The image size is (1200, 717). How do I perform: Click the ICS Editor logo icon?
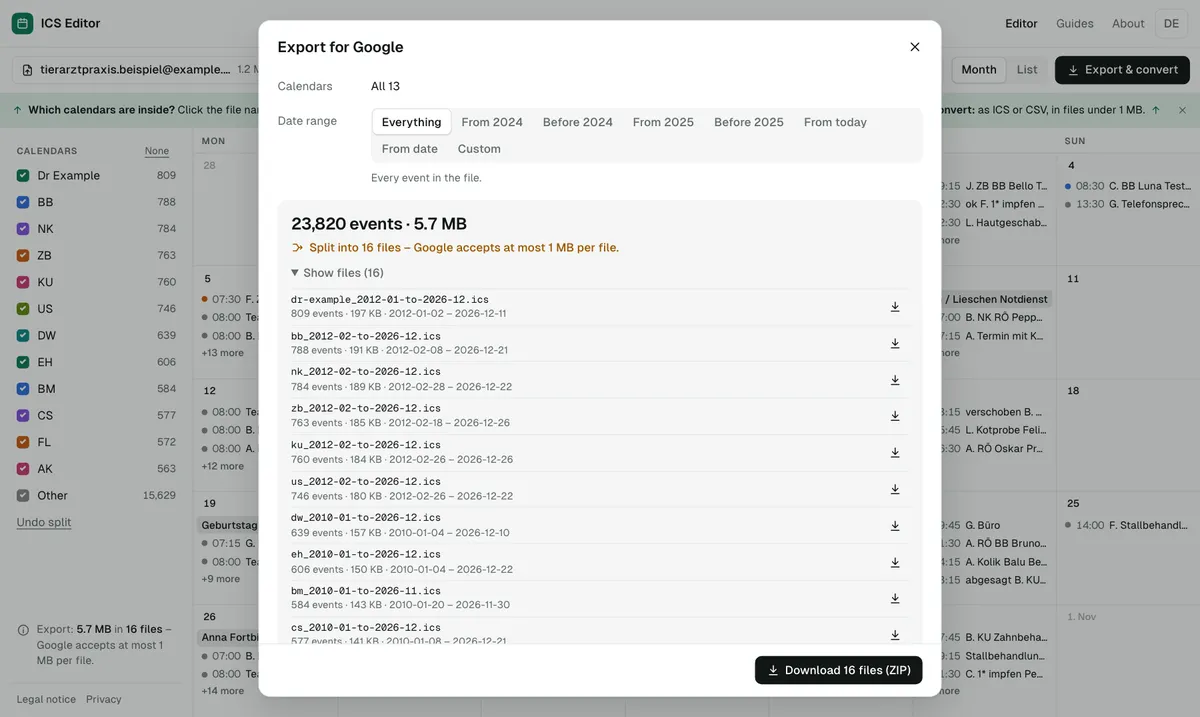point(22,23)
